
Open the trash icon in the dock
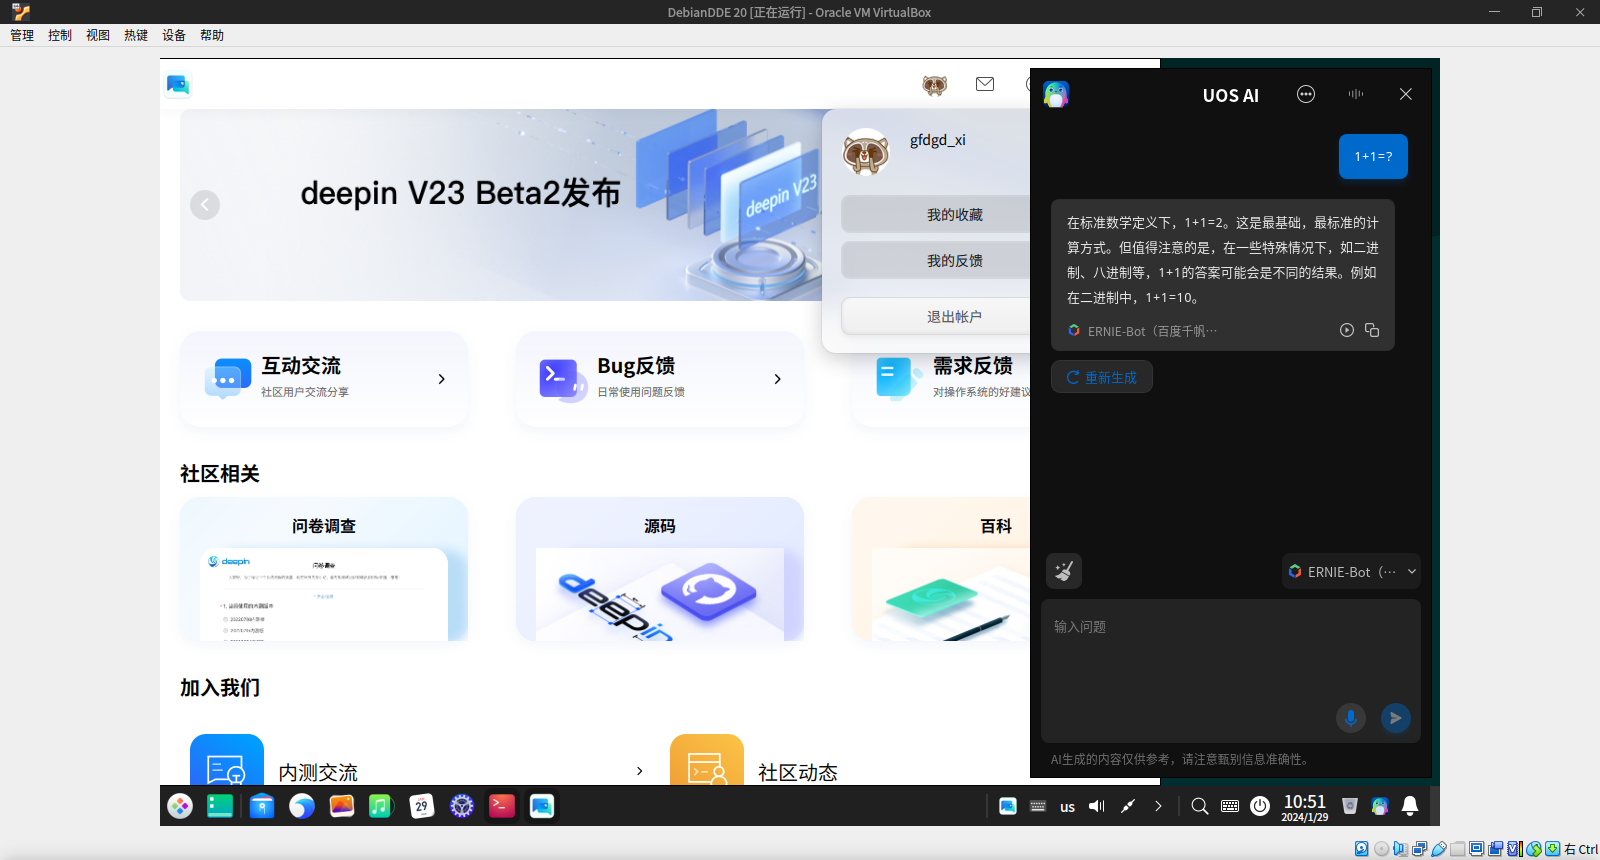click(1350, 806)
